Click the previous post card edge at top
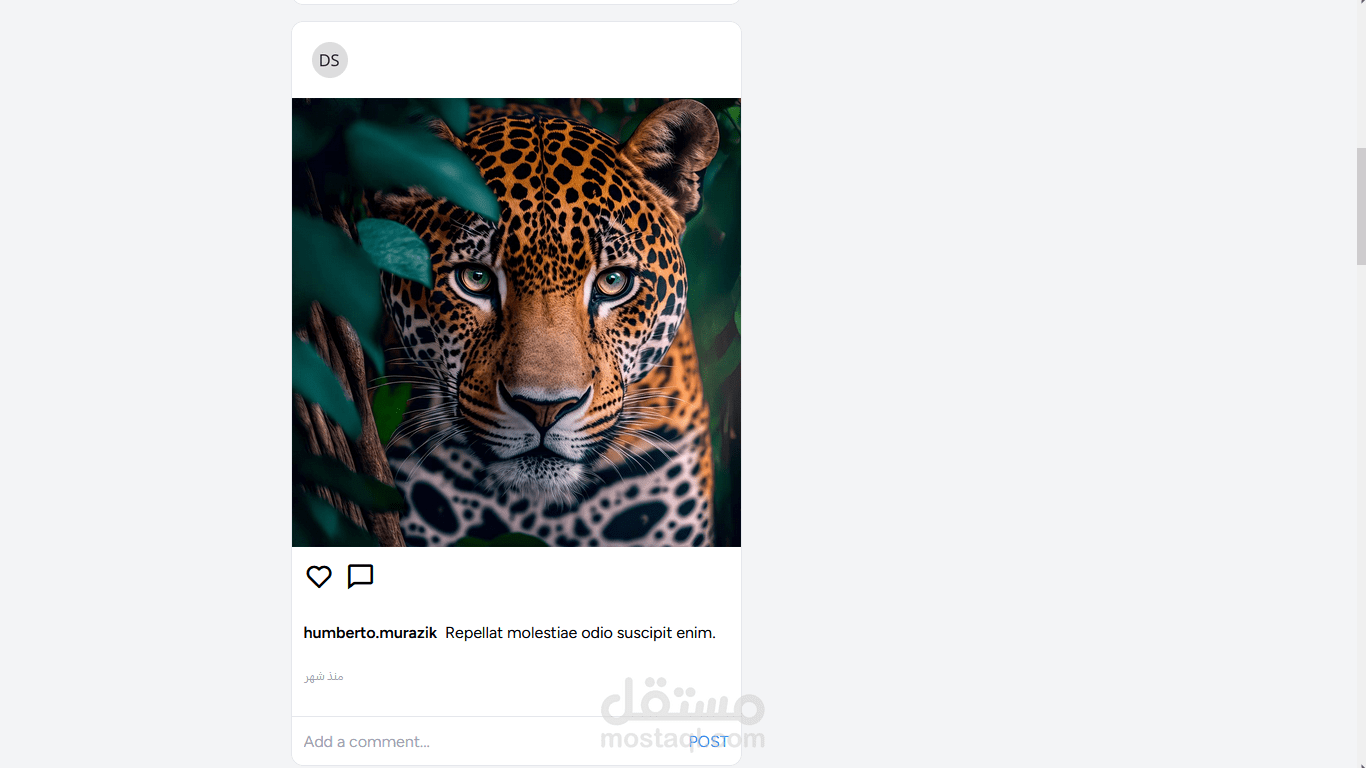The width and height of the screenshot is (1366, 768). pos(516,2)
